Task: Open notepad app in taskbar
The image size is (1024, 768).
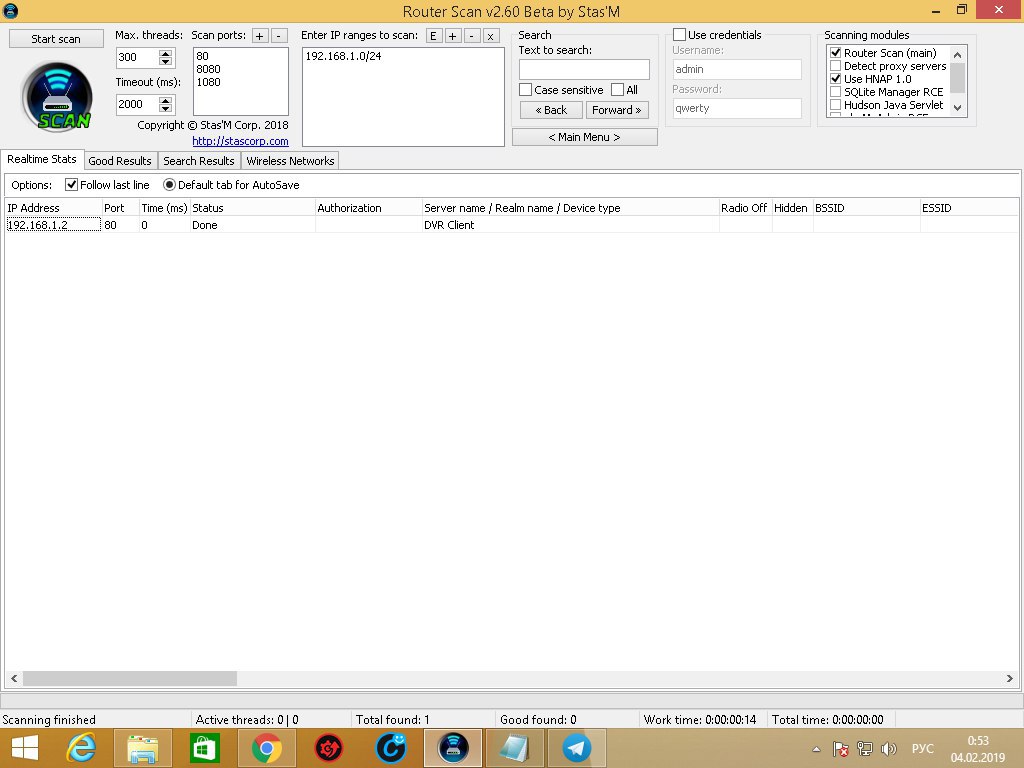Action: pos(515,748)
